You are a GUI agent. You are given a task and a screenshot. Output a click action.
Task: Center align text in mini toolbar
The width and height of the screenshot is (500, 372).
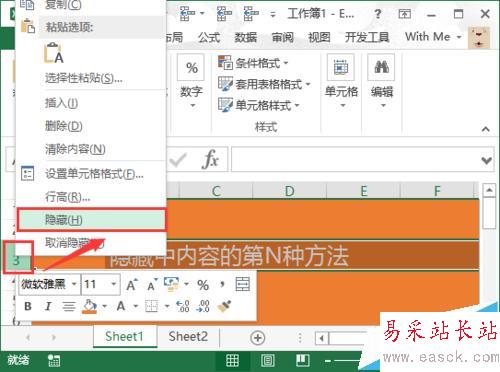[69, 306]
